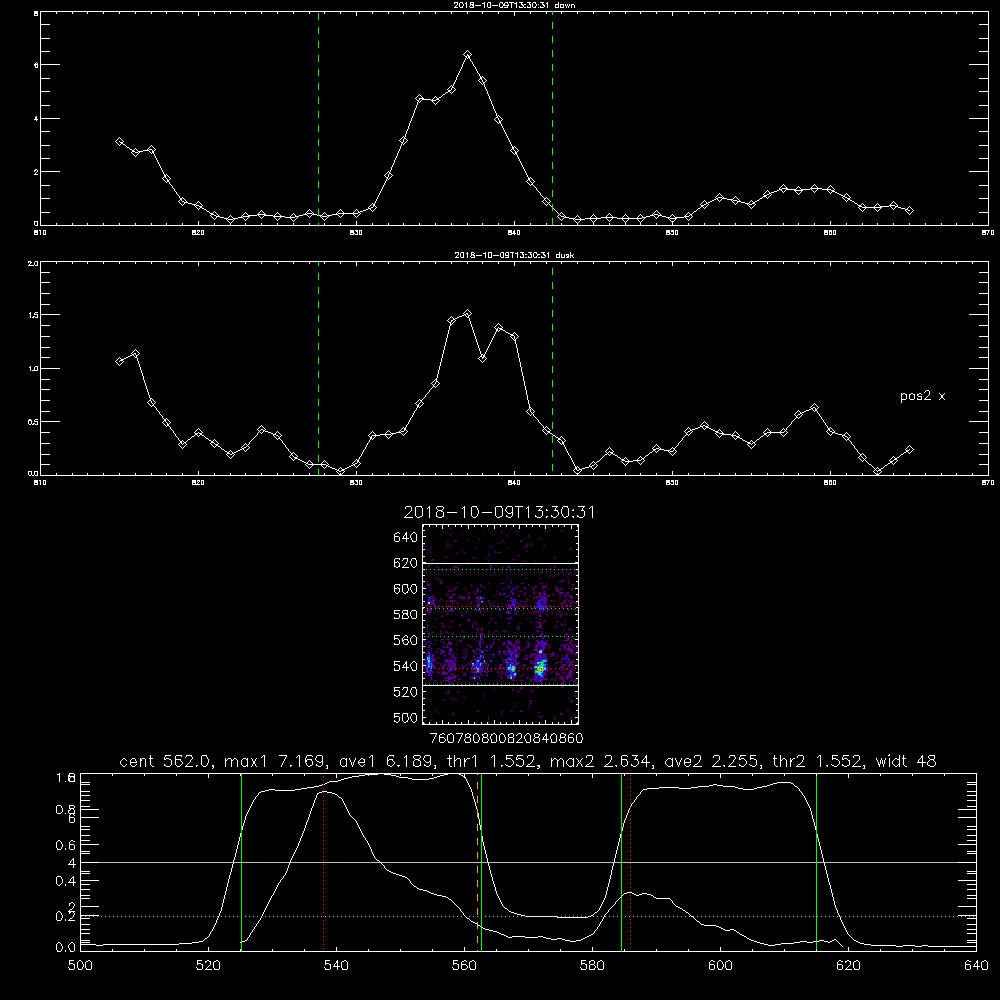Click the timestamp title above the heatmap
The image size is (1000, 1000).
pyautogui.click(x=499, y=512)
